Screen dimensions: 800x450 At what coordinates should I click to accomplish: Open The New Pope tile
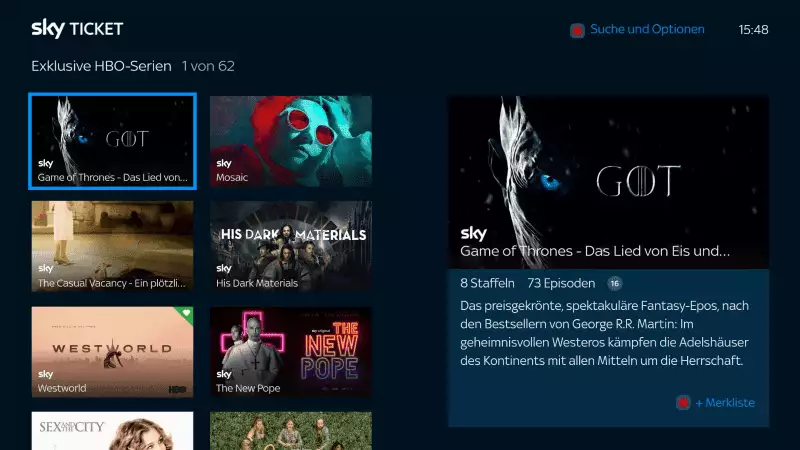(291, 352)
